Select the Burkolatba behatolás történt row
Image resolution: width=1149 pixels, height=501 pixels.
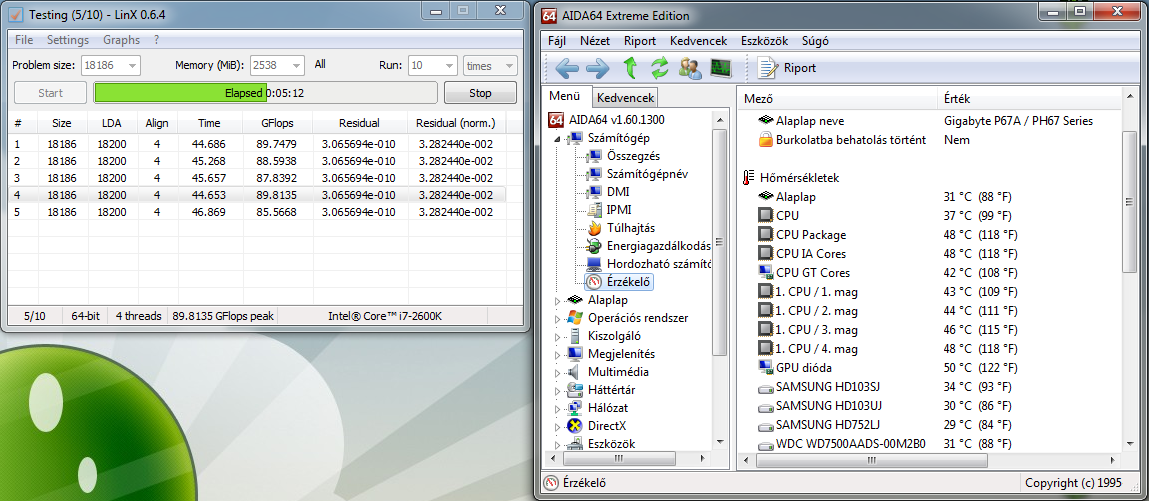pyautogui.click(x=929, y=139)
